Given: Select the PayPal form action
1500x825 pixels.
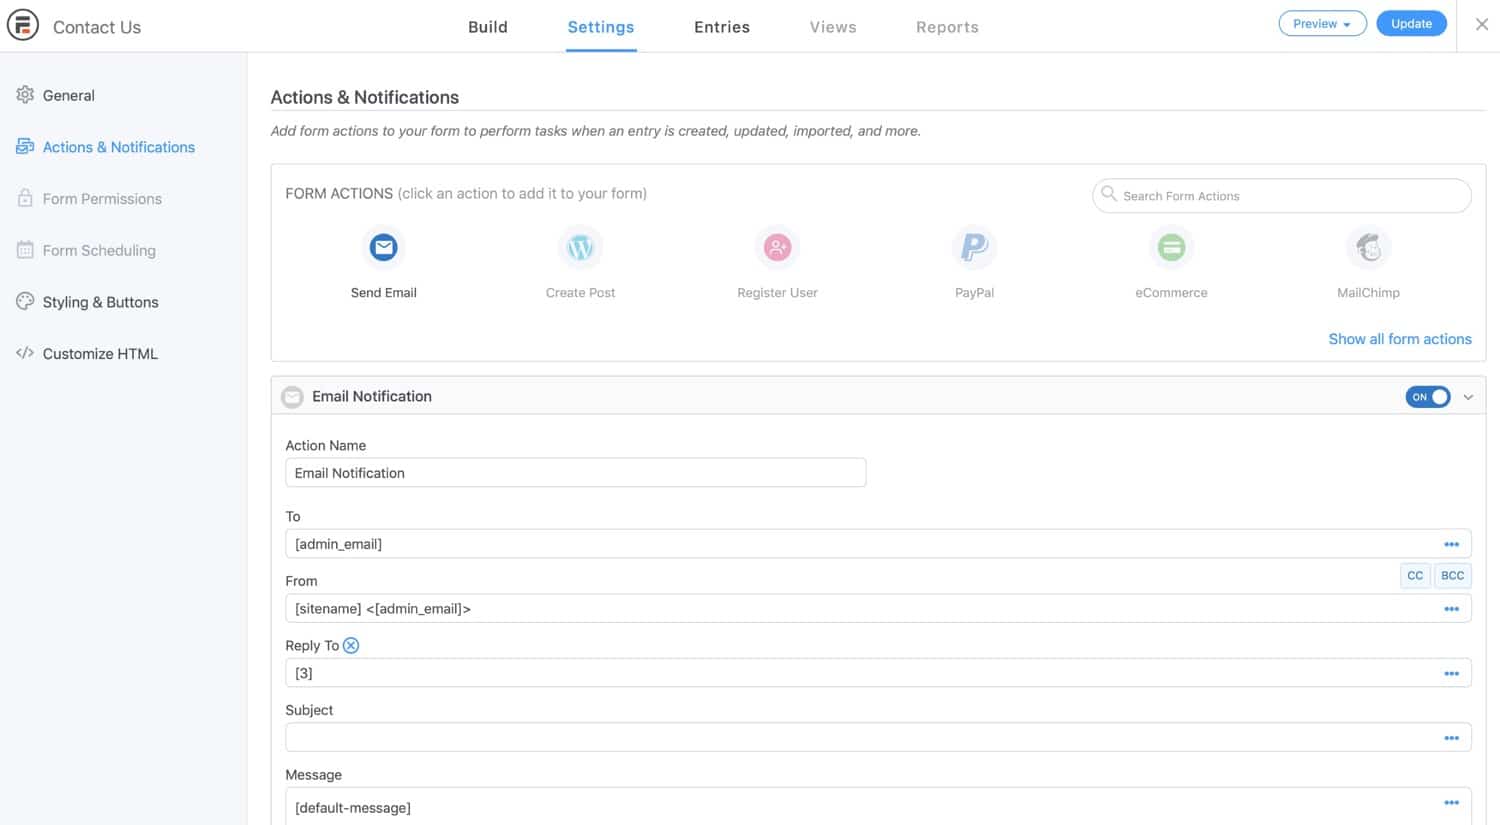Looking at the screenshot, I should pos(974,260).
